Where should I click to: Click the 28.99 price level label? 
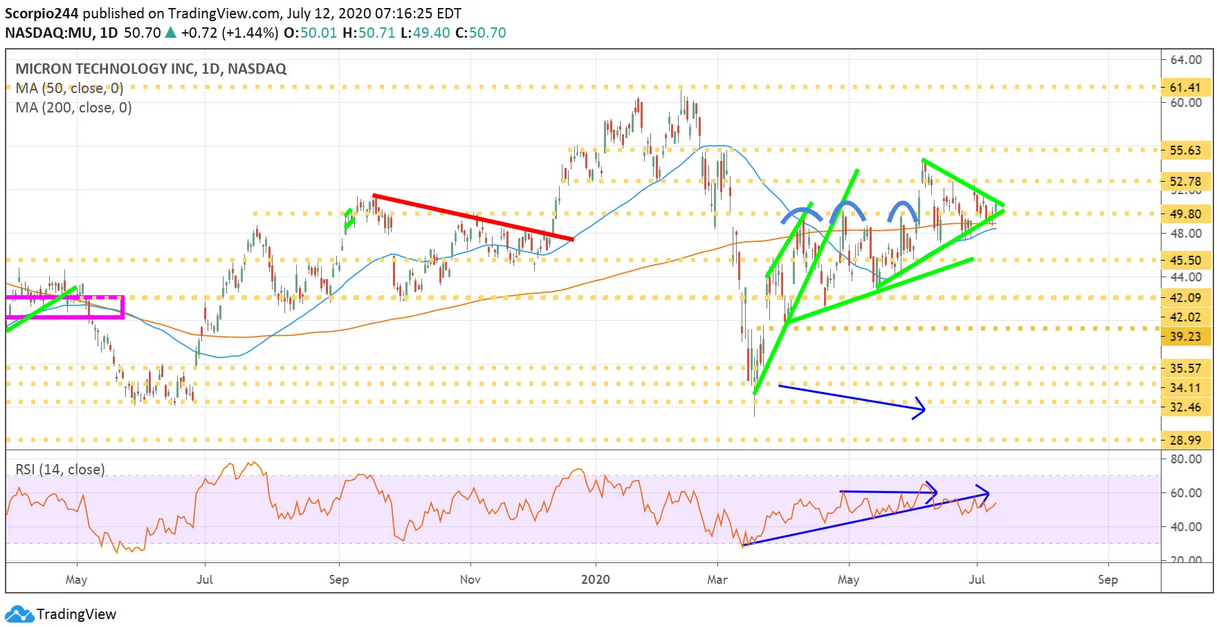click(x=1186, y=441)
